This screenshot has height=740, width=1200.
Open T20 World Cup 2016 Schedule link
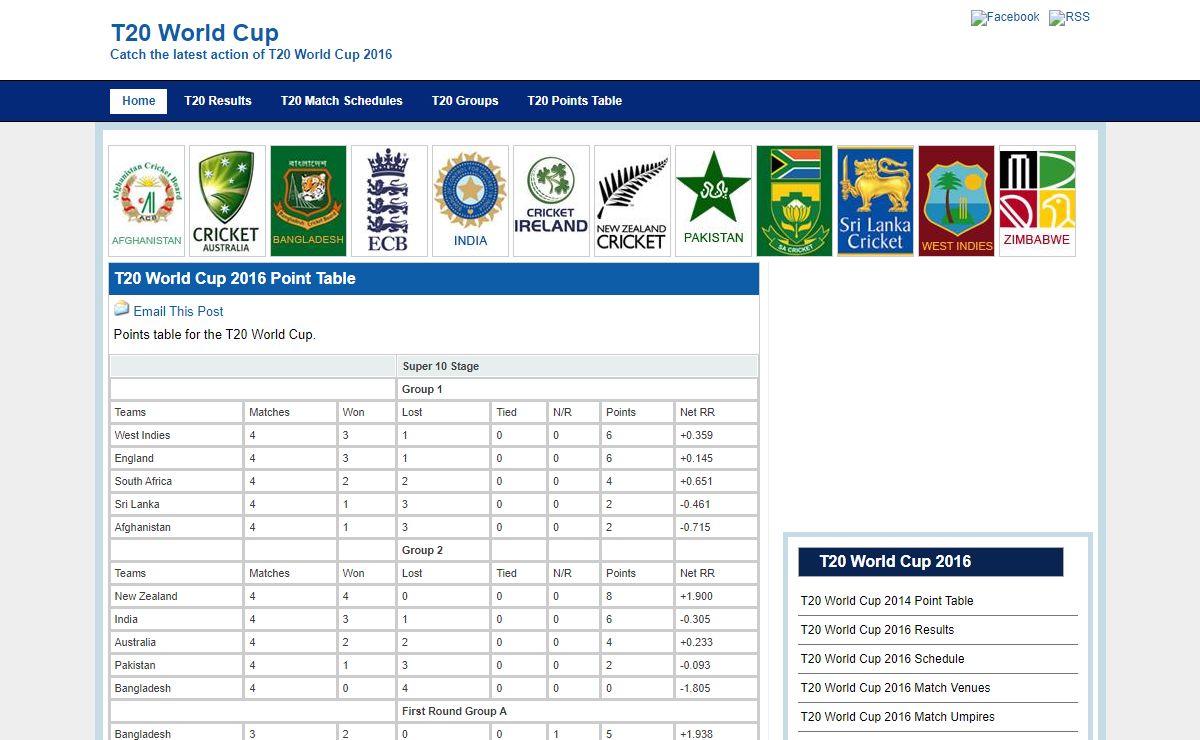point(882,659)
